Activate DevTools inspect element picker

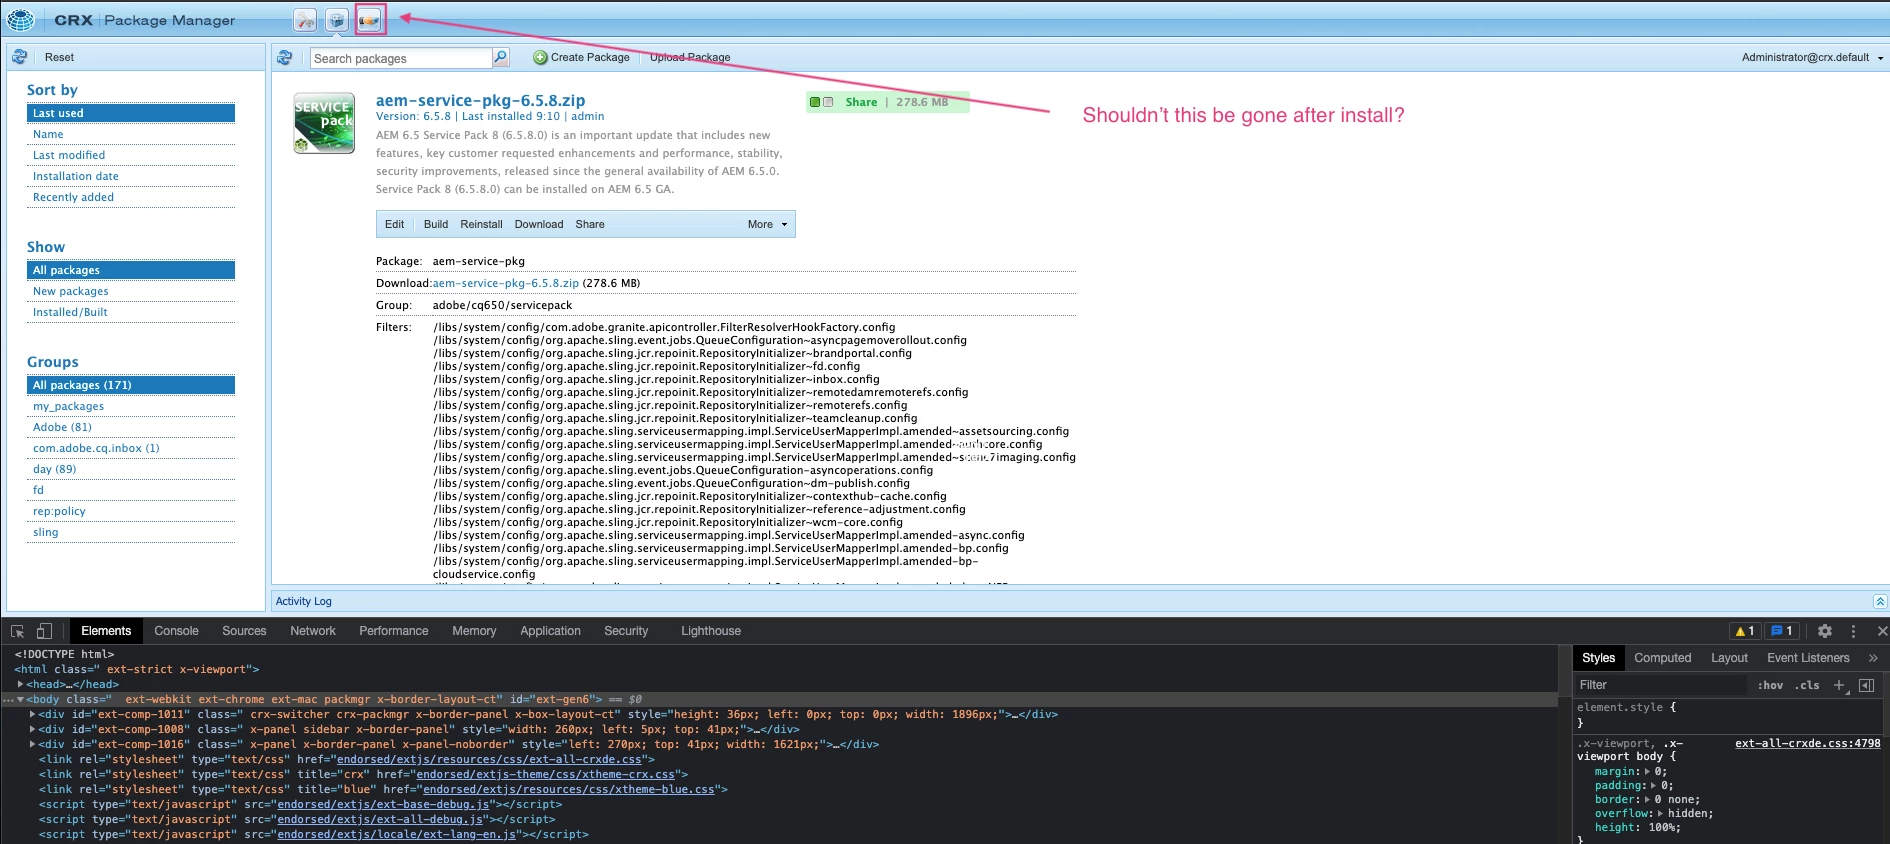(x=18, y=631)
